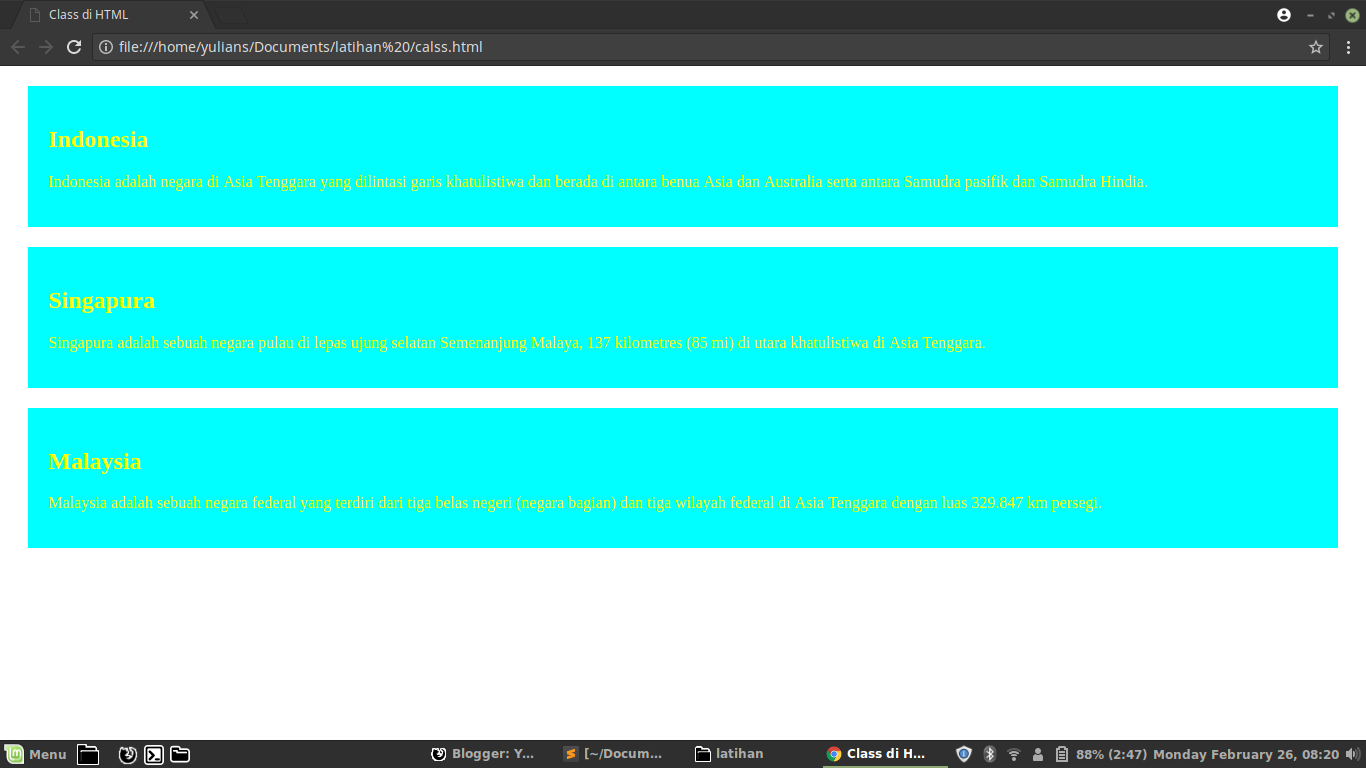1366x768 pixels.
Task: Click the paragraph starting 'Singapura adalah sebuah'
Action: tap(517, 342)
